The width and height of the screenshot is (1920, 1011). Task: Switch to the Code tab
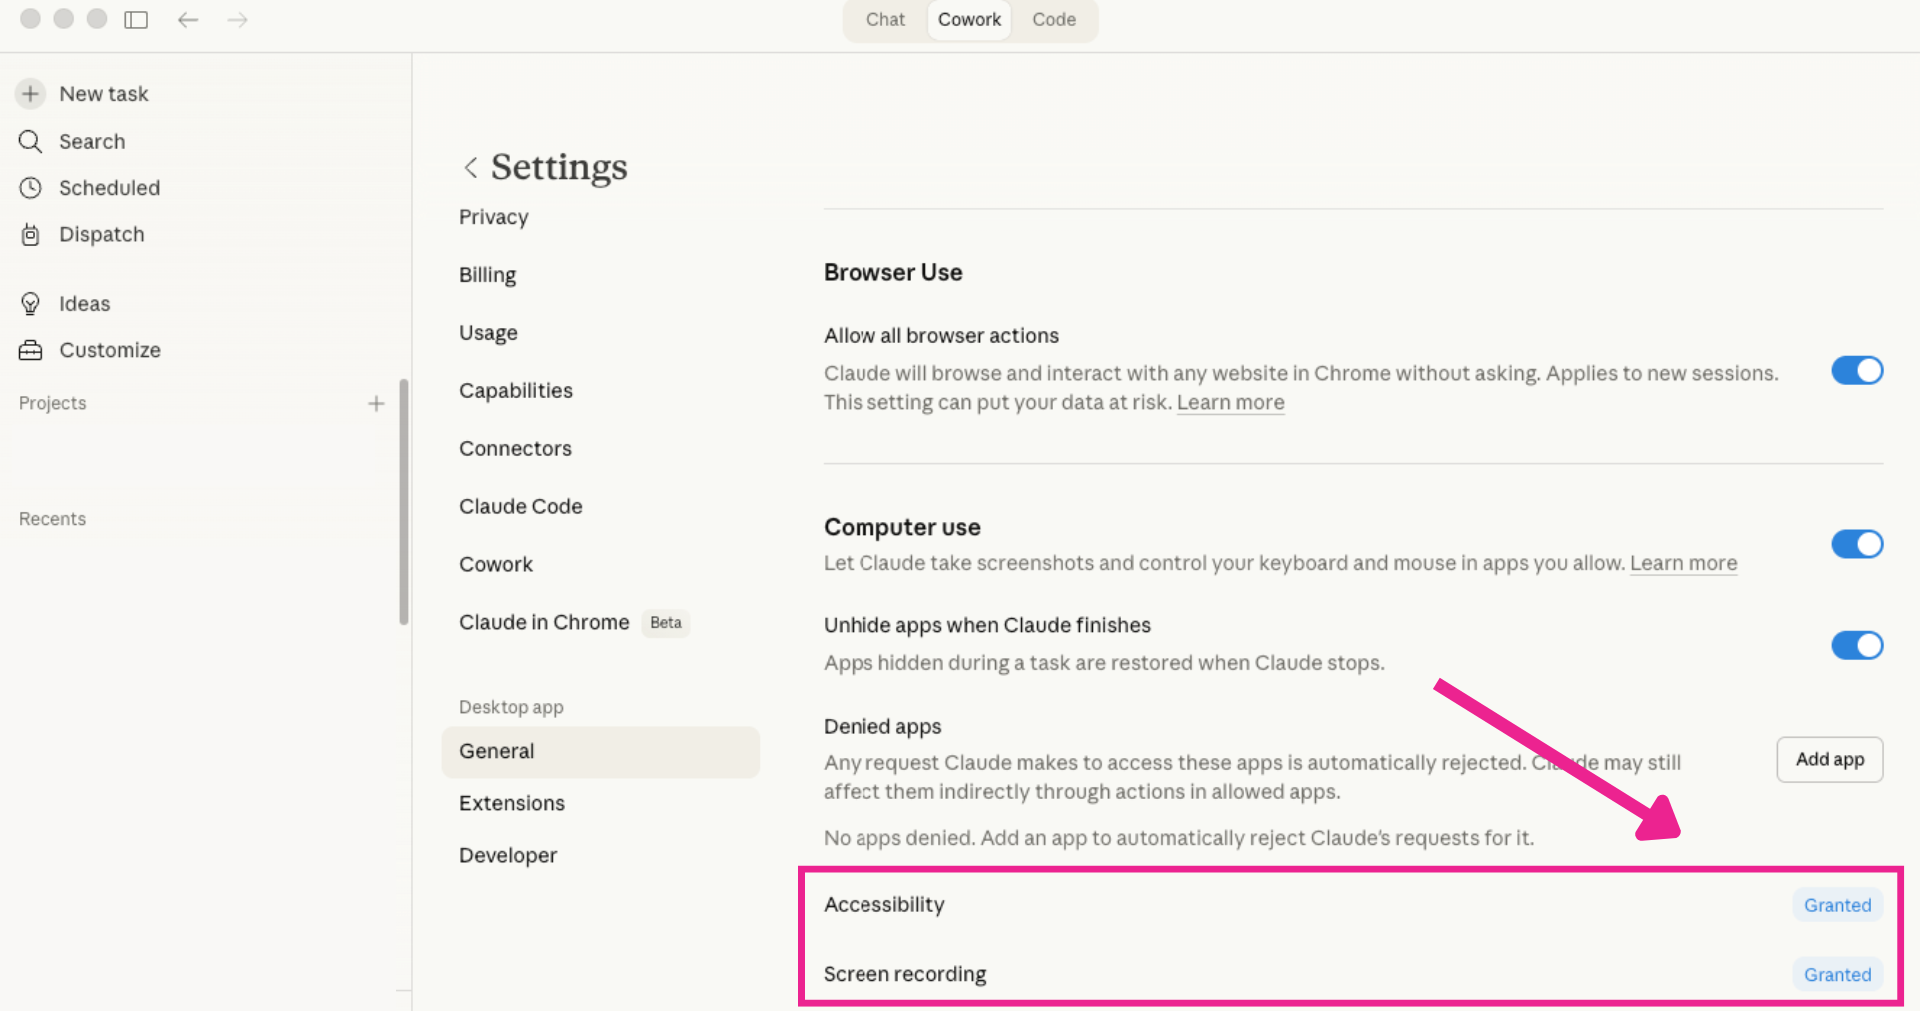(x=1053, y=20)
